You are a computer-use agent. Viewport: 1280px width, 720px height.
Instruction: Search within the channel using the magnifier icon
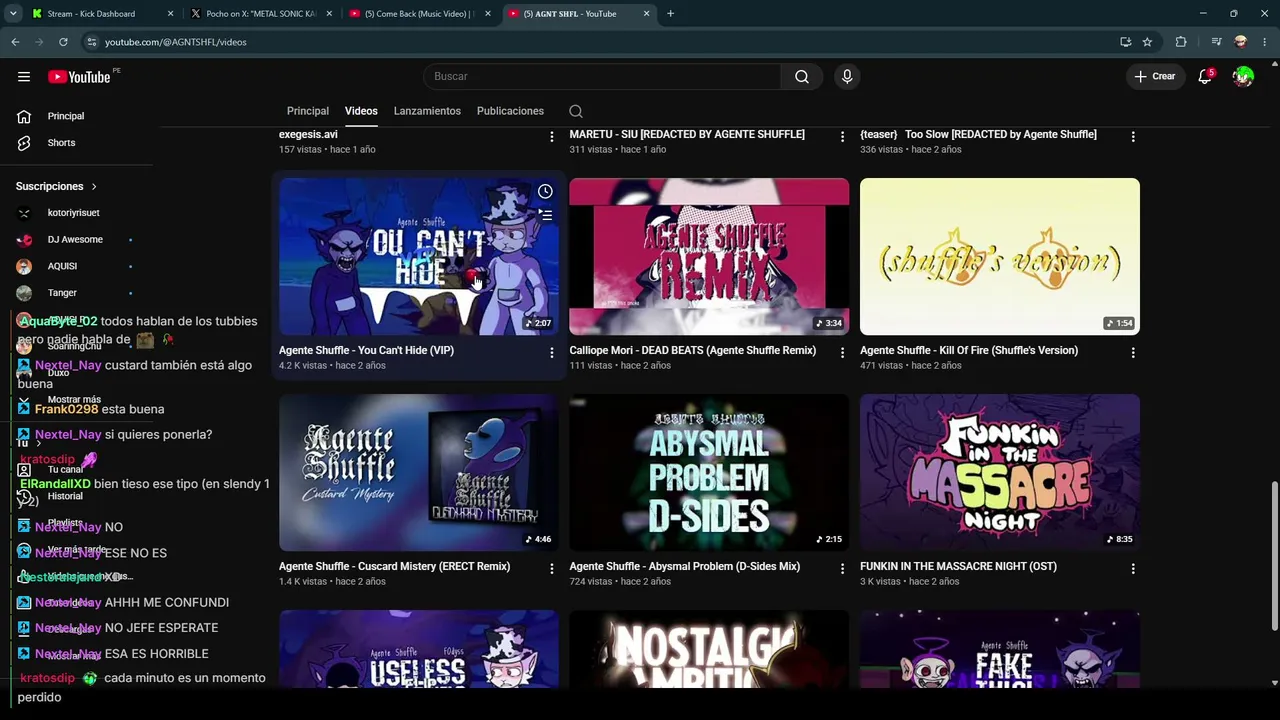coord(576,111)
